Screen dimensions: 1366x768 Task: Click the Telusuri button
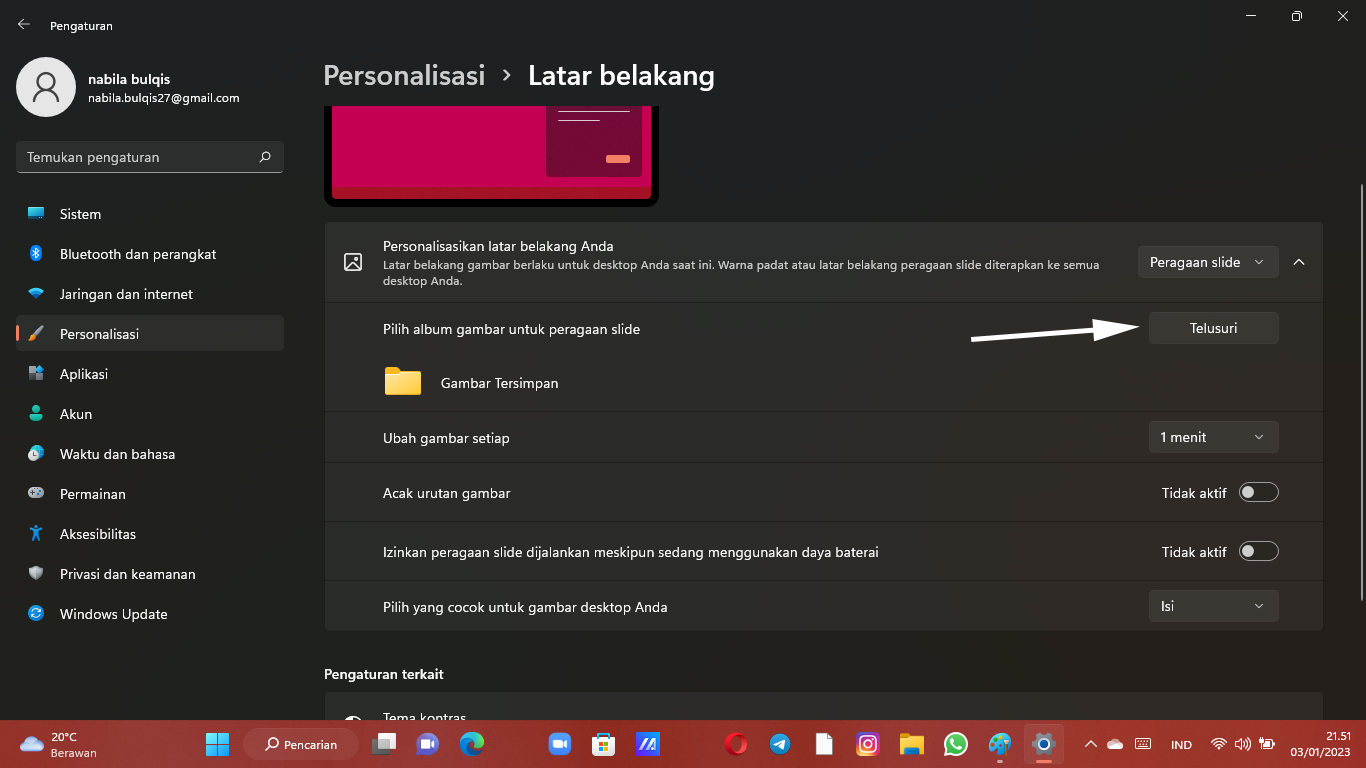1214,328
